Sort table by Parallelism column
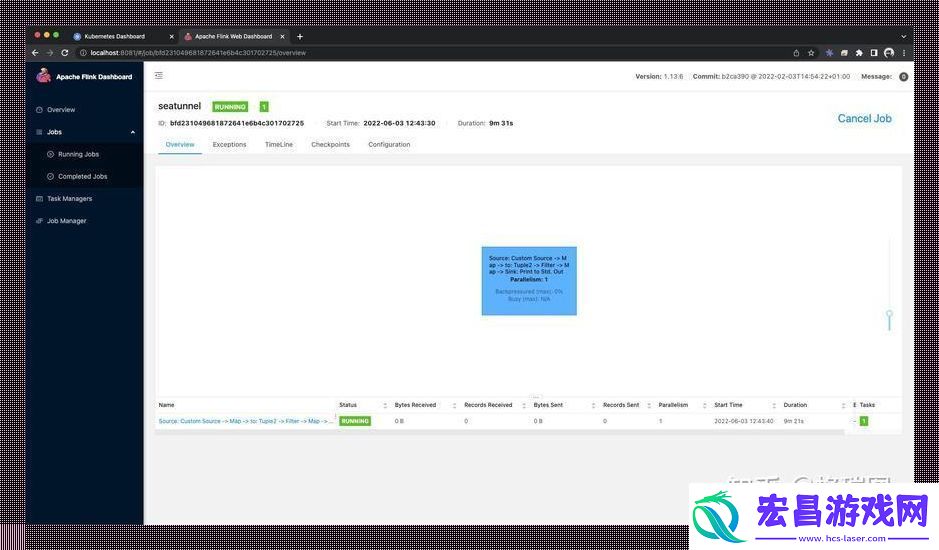Screen dimensions: 939x550 704,405
